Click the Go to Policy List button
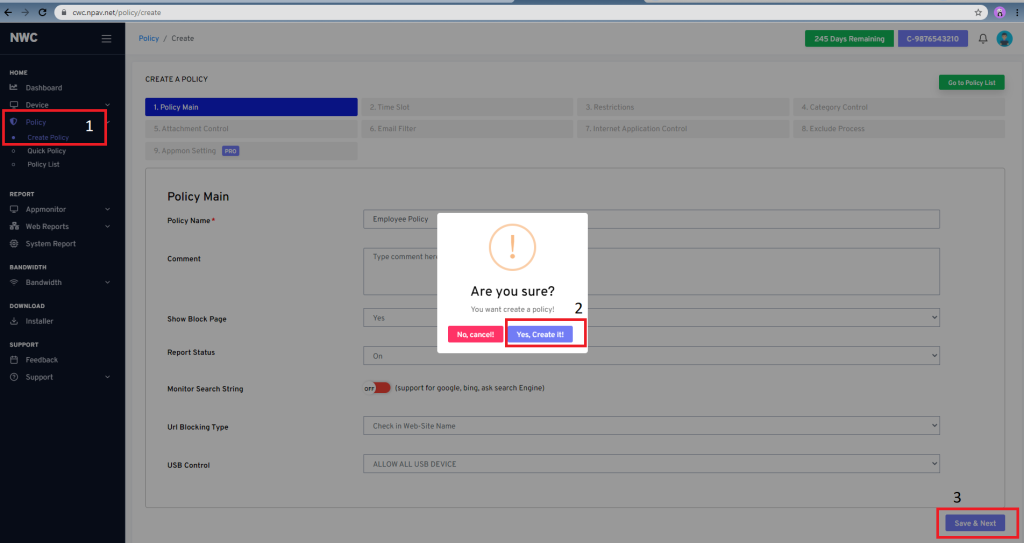Screen dimensions: 1024x543 pyautogui.click(x=970, y=83)
